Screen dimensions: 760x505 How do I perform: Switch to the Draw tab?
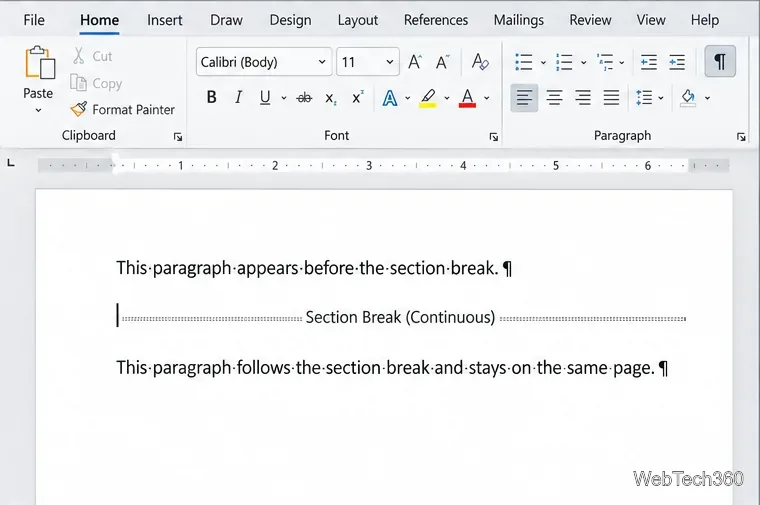226,20
